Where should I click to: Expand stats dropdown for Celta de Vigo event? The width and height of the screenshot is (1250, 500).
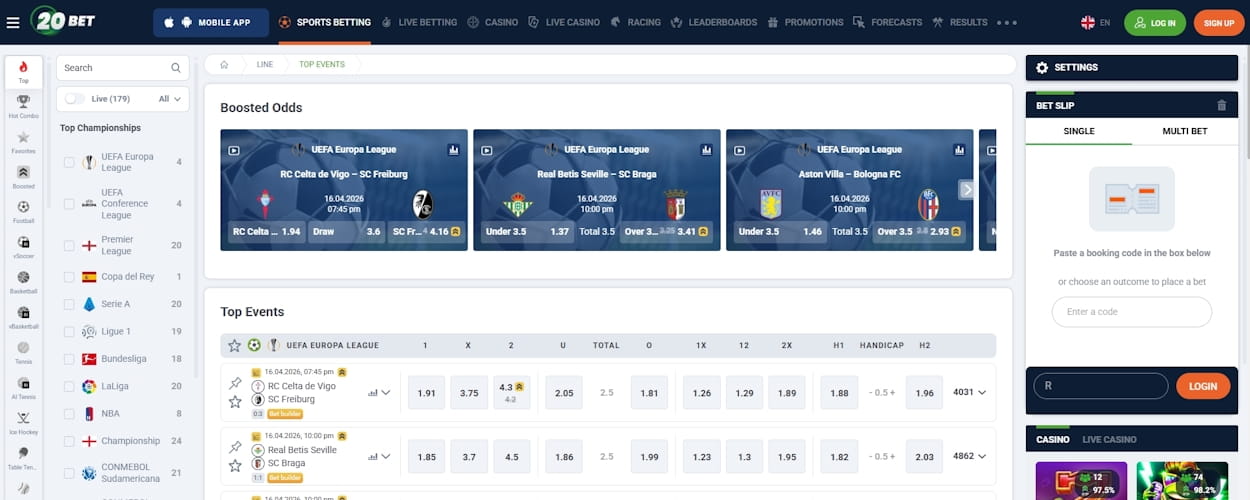point(379,392)
